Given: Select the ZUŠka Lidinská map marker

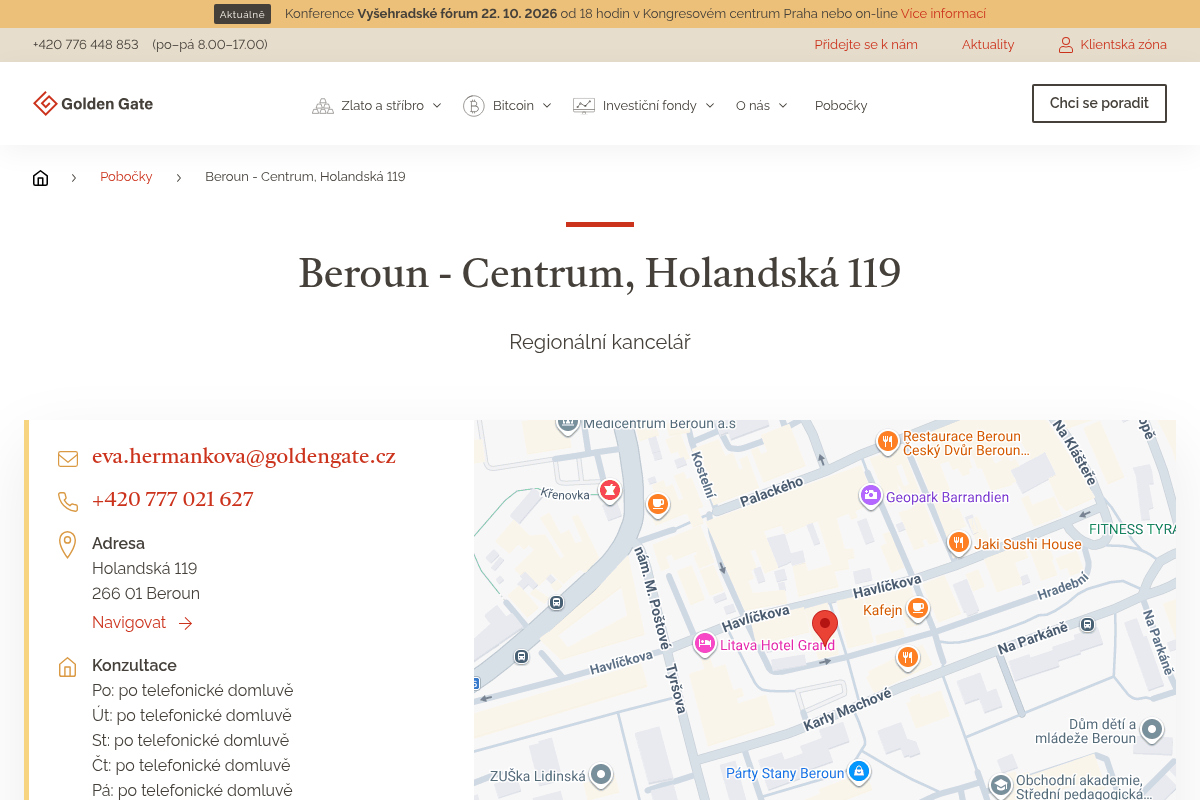Looking at the screenshot, I should [x=601, y=774].
